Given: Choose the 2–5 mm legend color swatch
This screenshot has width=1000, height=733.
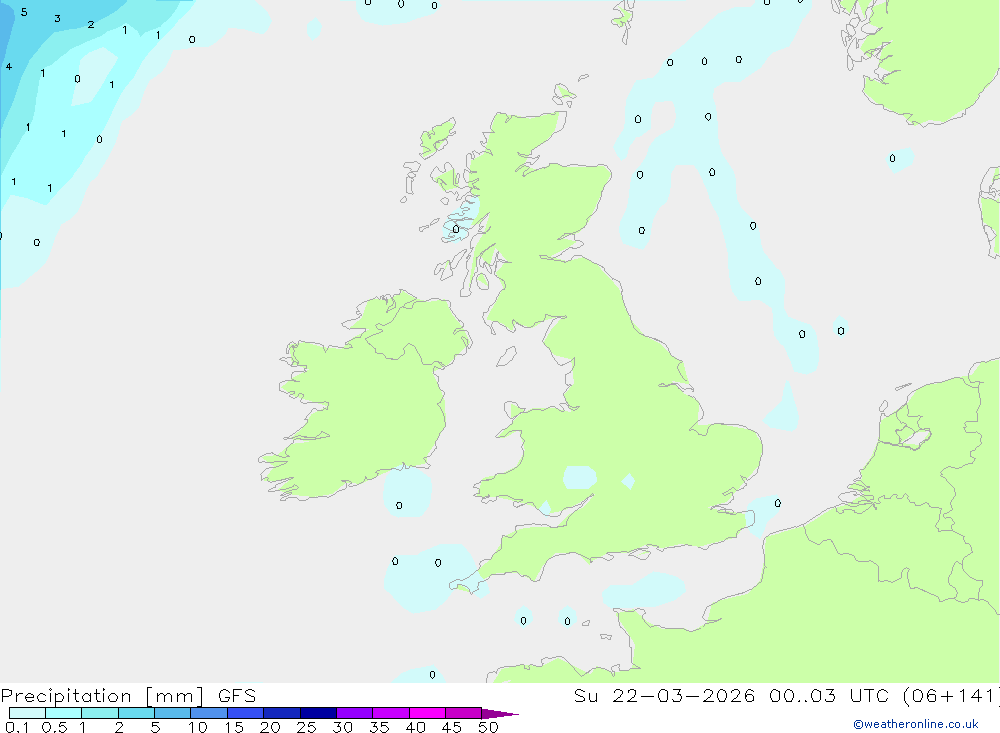Looking at the screenshot, I should [x=136, y=713].
